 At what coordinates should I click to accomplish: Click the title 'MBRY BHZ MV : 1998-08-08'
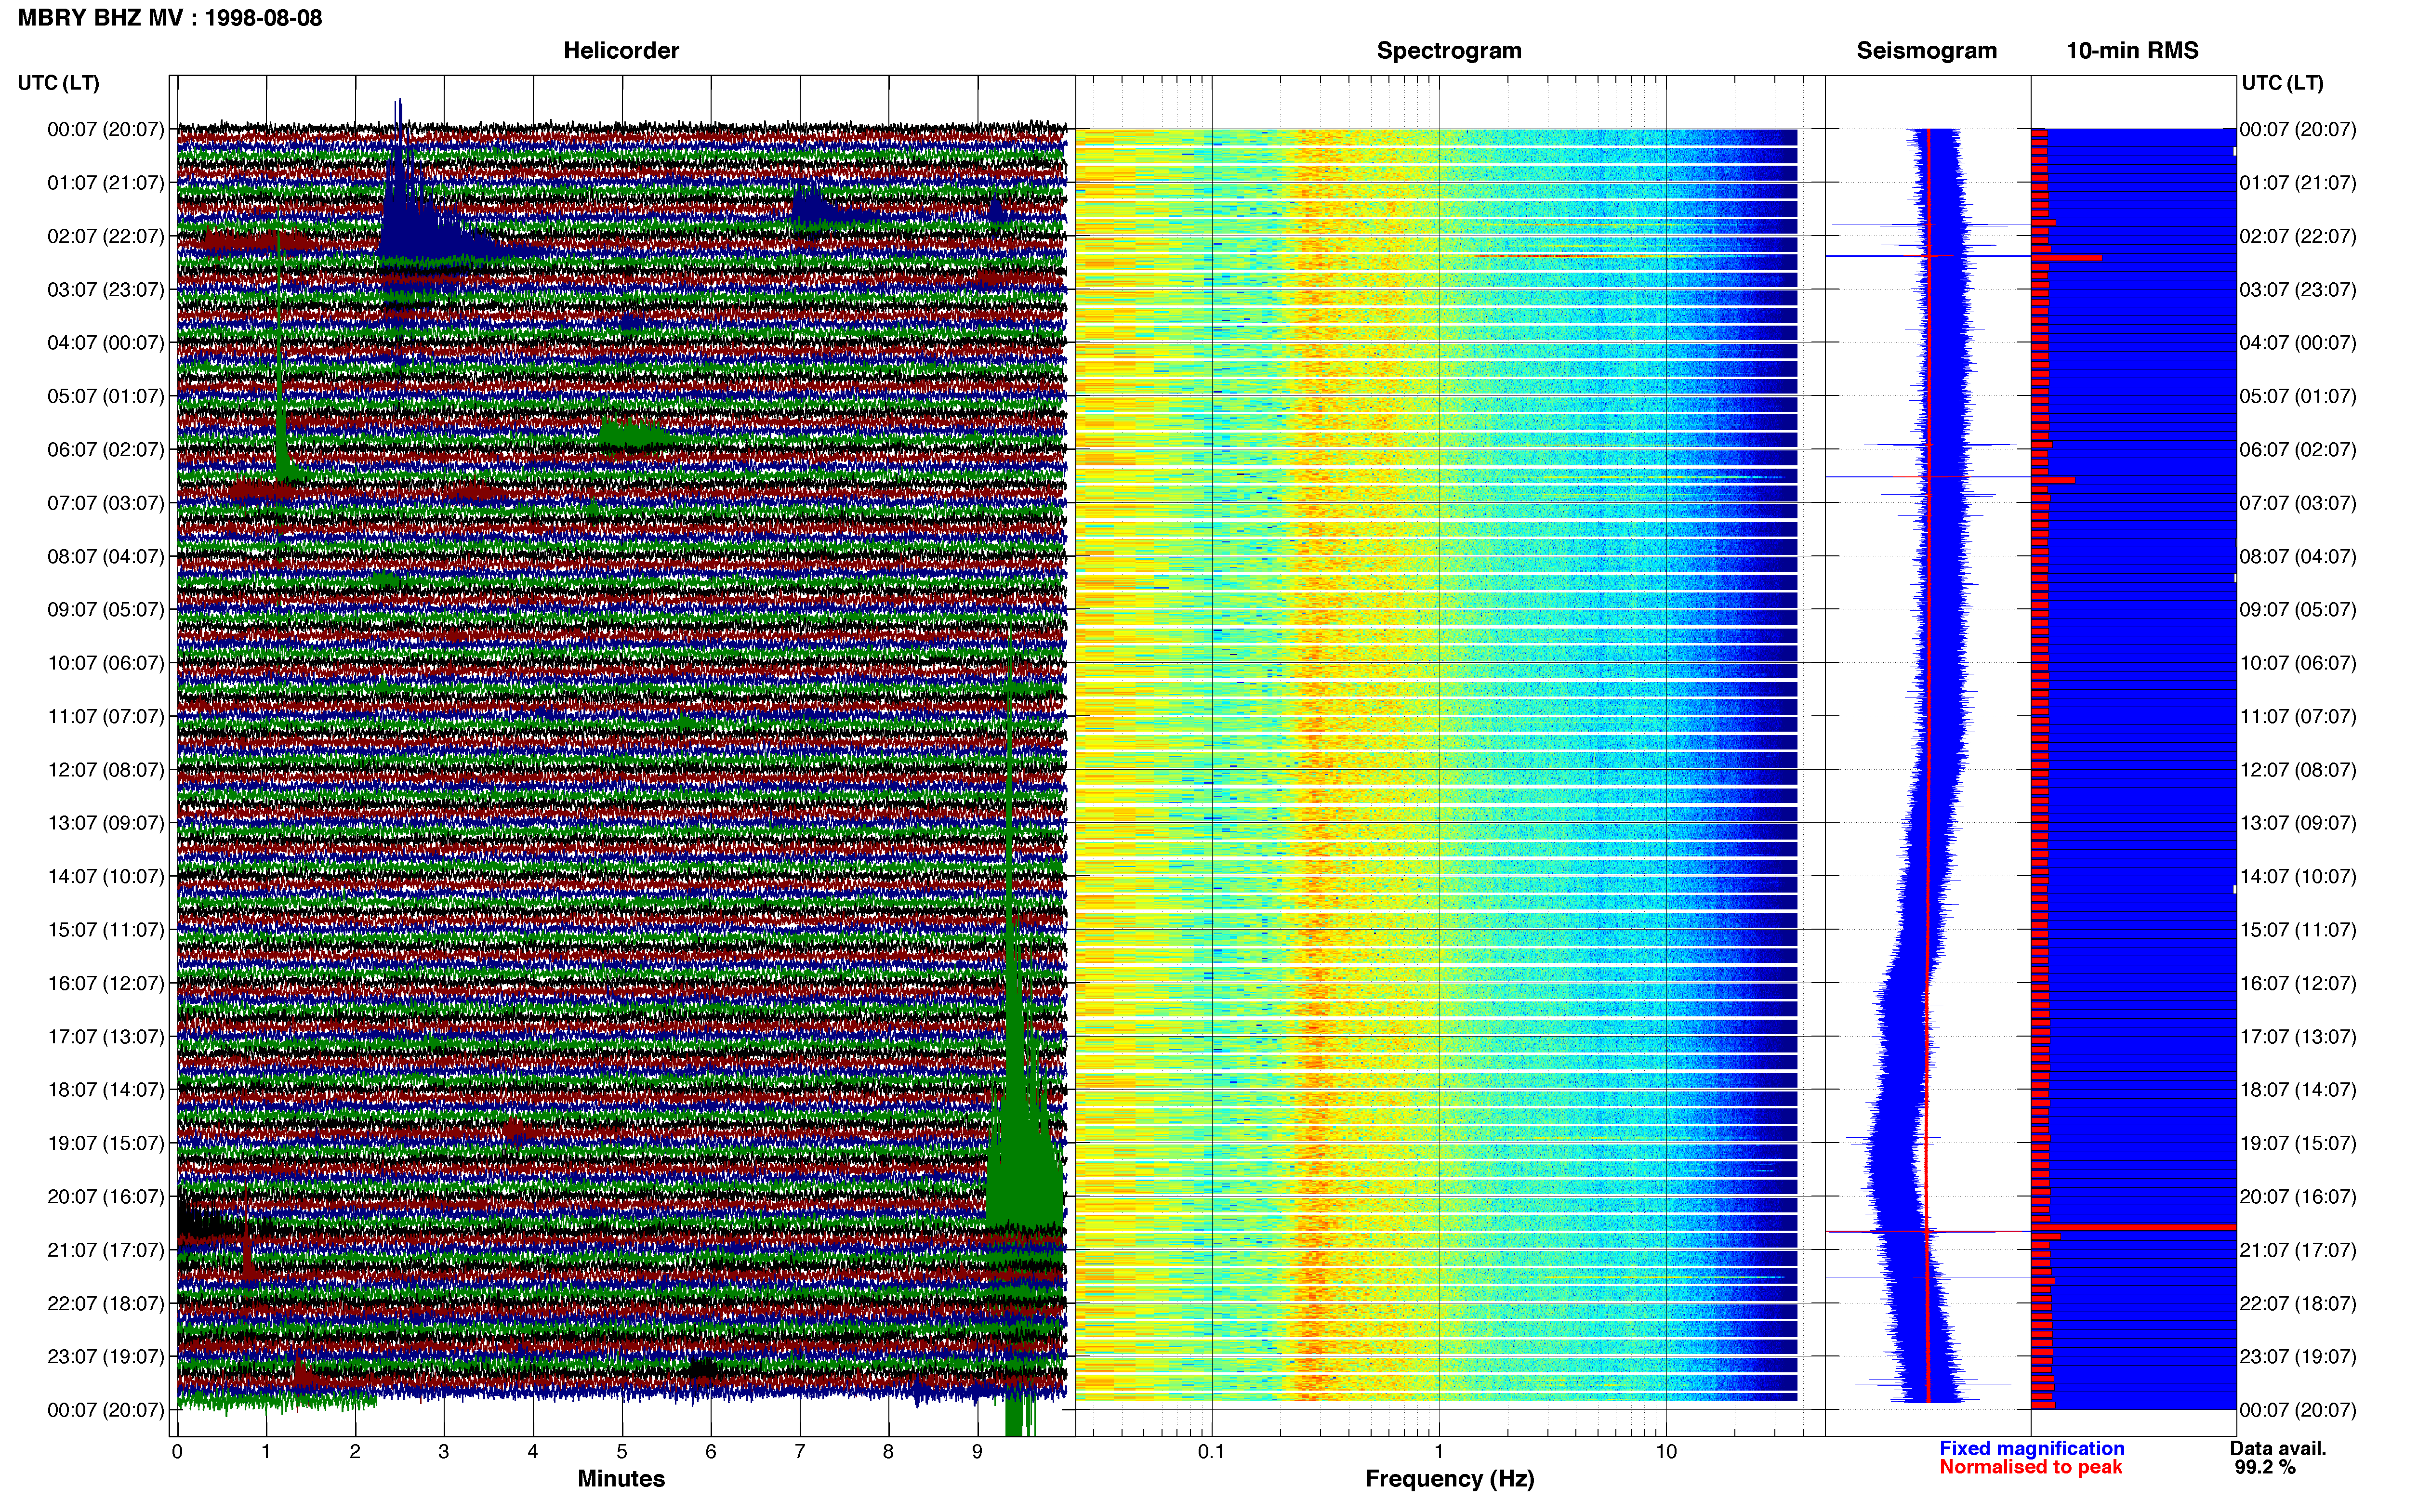[x=170, y=18]
